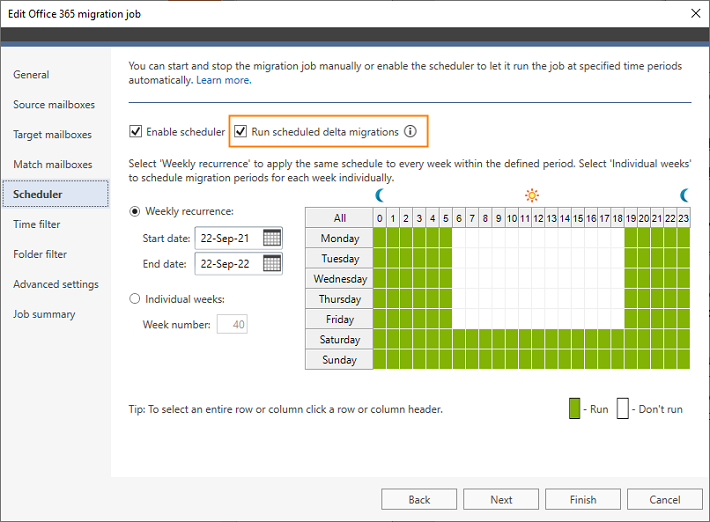710x522 pixels.
Task: Click Finish to save the job
Action: click(583, 499)
